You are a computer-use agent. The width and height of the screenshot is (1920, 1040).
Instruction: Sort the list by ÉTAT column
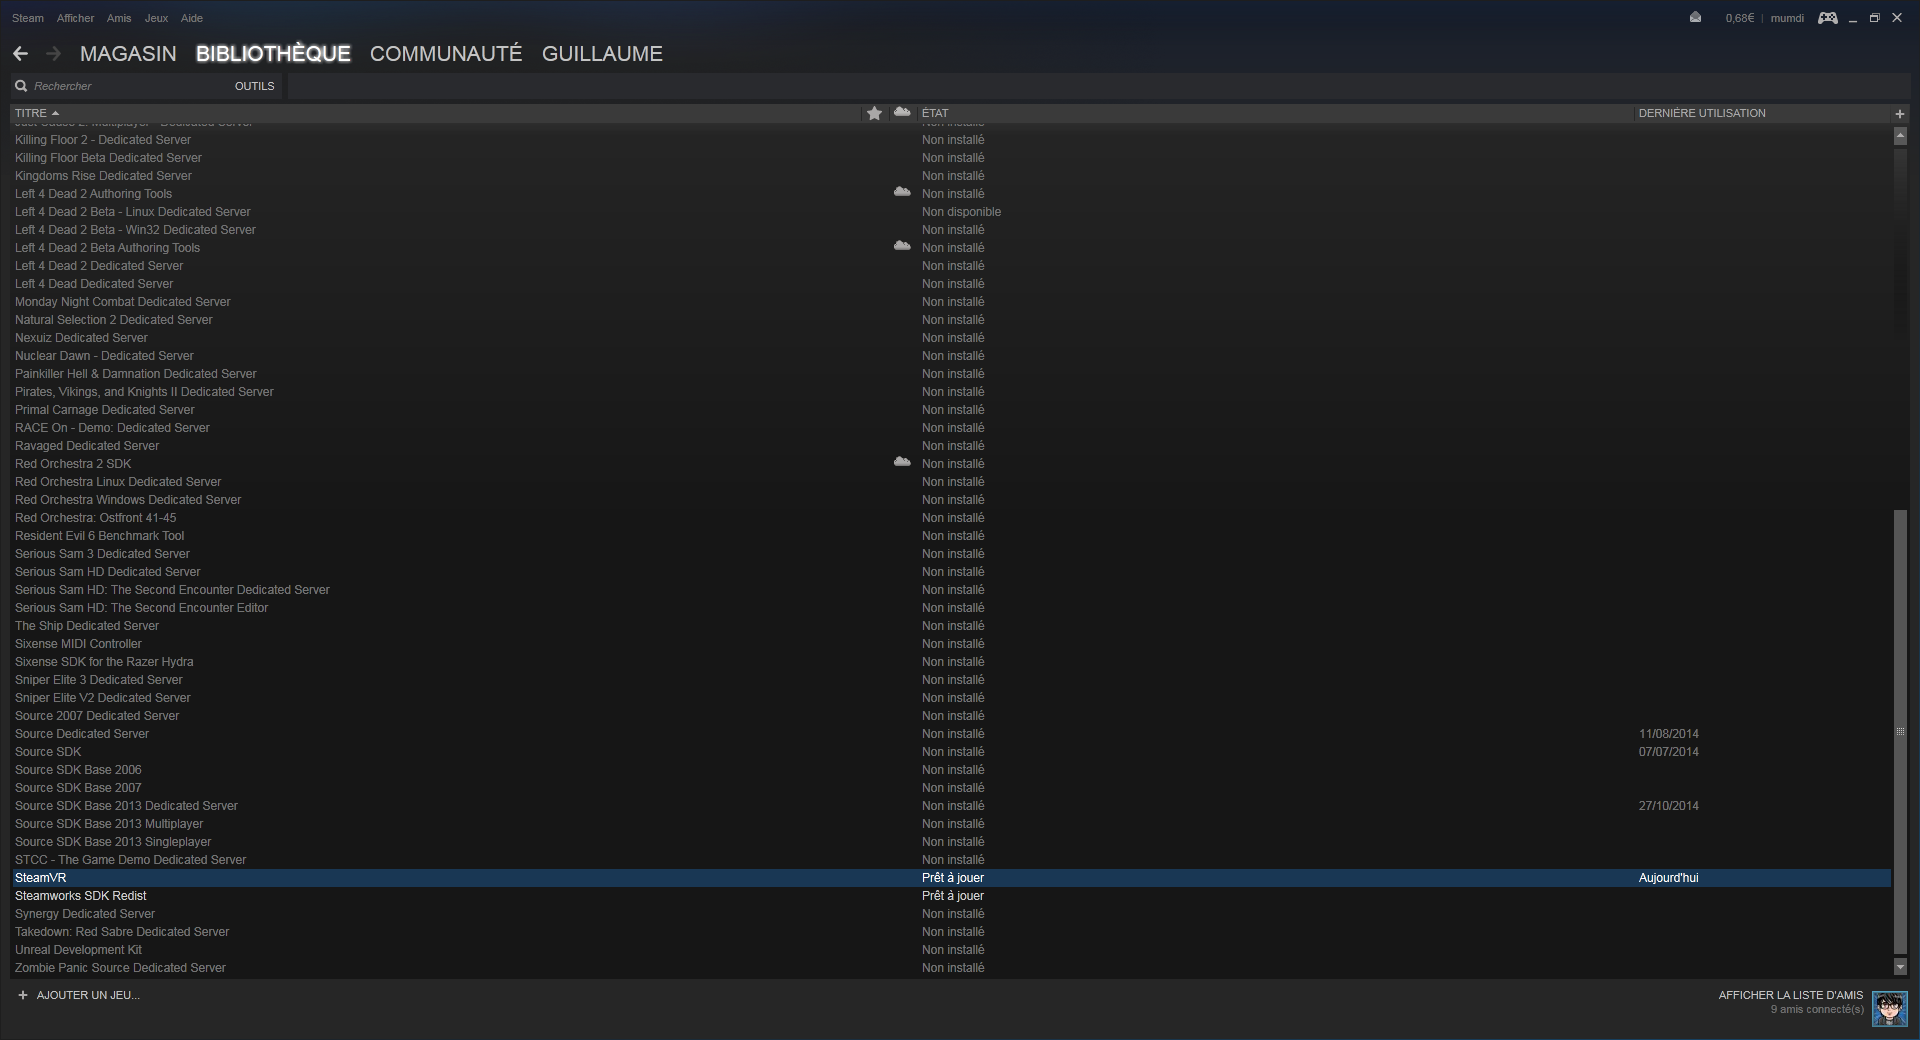pos(935,113)
